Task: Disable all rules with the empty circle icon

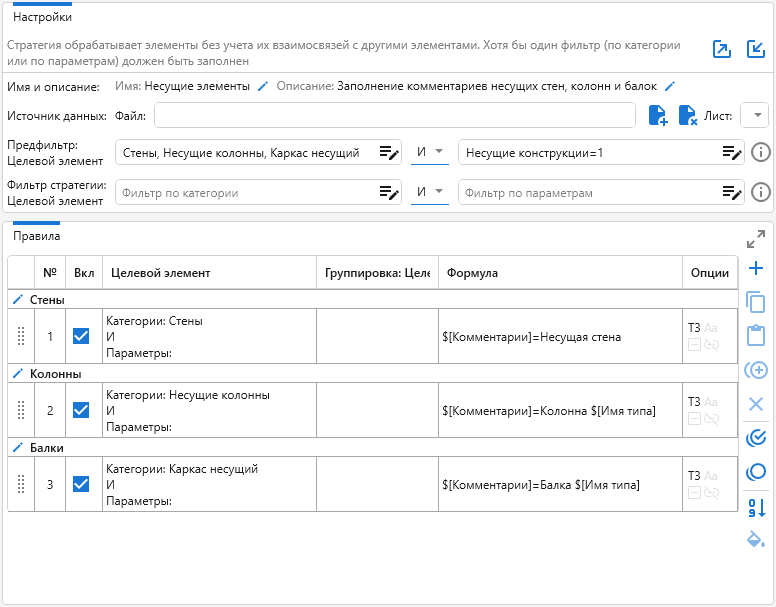Action: pyautogui.click(x=756, y=471)
